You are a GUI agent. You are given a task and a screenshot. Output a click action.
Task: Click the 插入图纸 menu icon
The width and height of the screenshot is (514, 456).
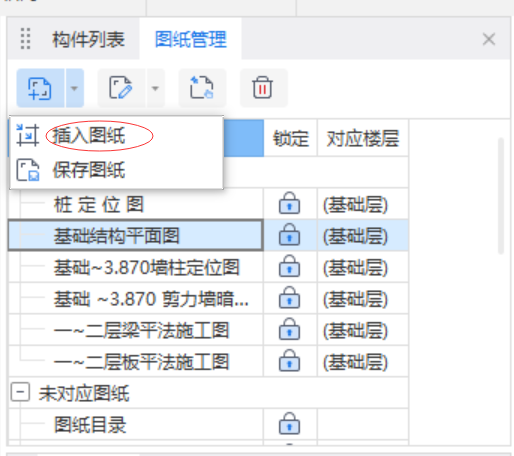(28, 136)
